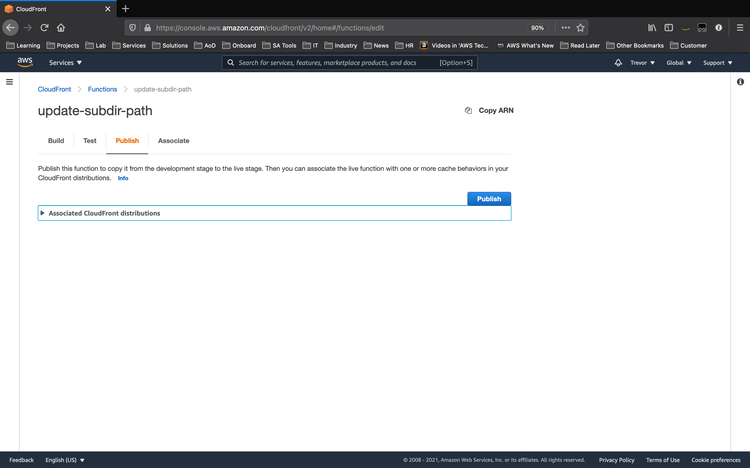
Task: Switch to the Build tab
Action: [56, 141]
